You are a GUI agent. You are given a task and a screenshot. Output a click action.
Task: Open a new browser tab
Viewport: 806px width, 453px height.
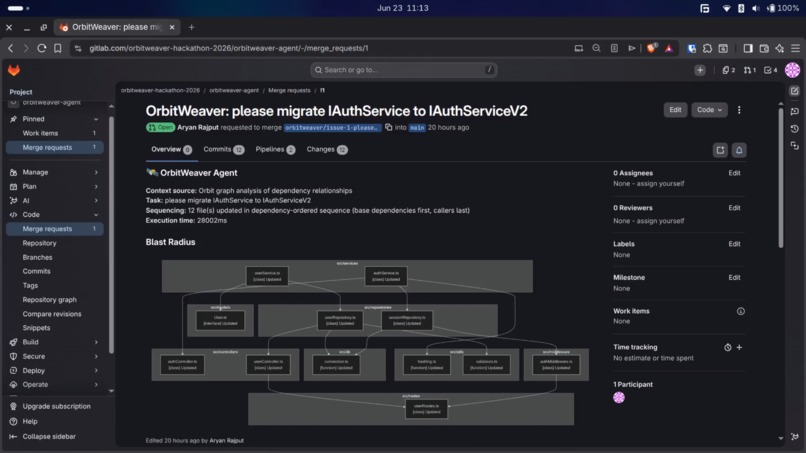pos(191,27)
